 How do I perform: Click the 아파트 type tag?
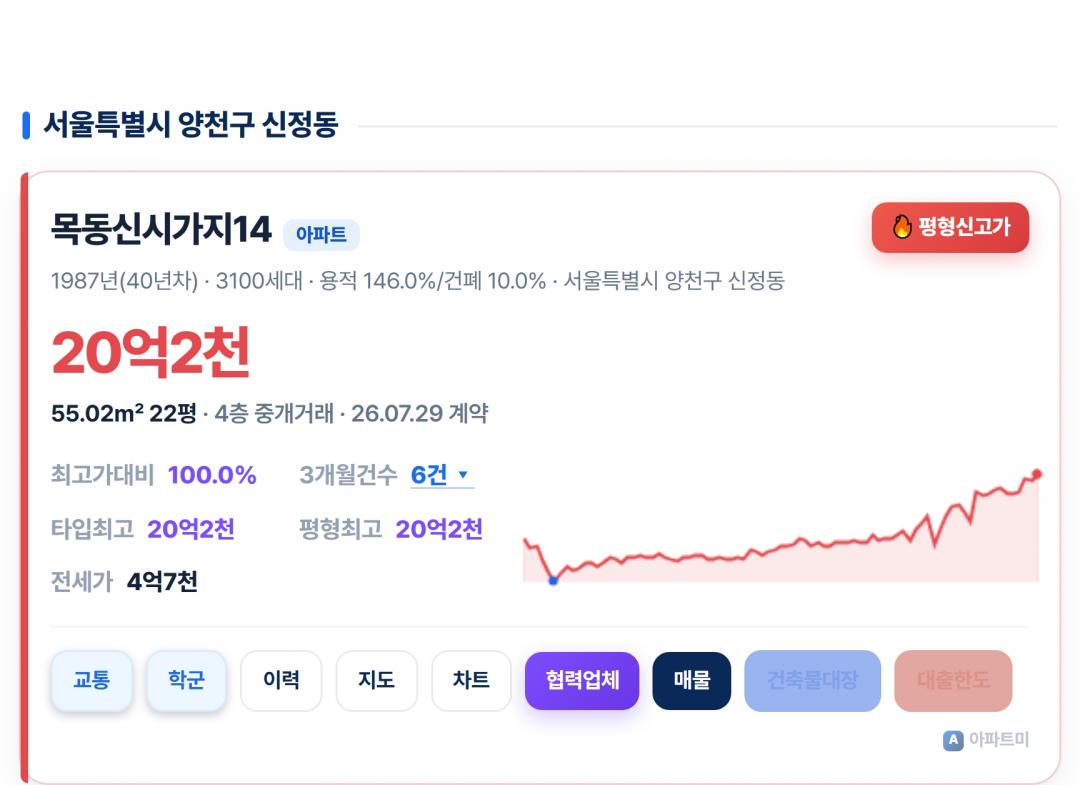coord(321,235)
